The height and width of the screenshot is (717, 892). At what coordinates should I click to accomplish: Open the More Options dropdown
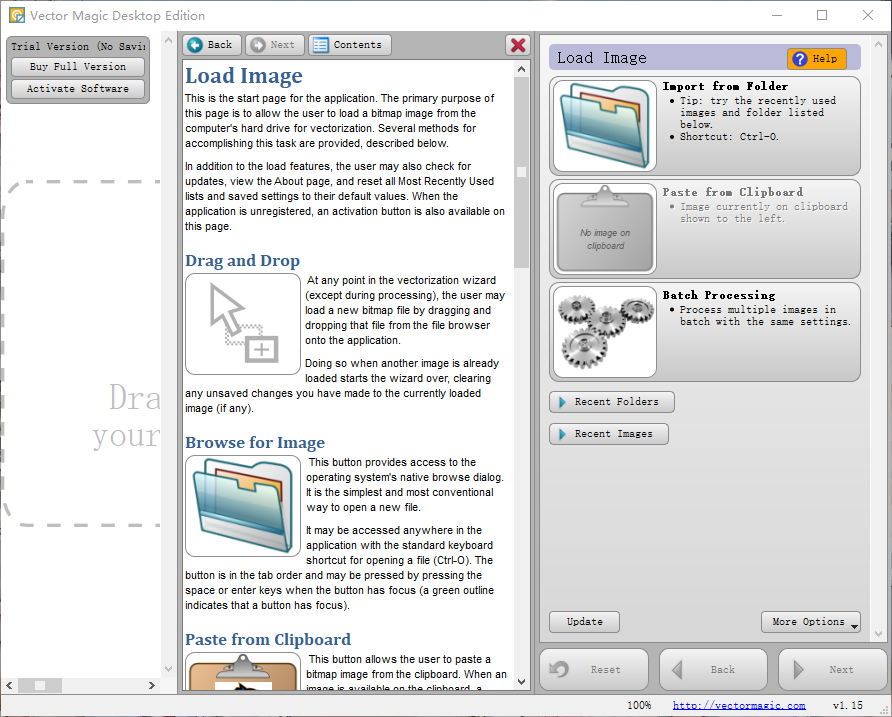[811, 622]
